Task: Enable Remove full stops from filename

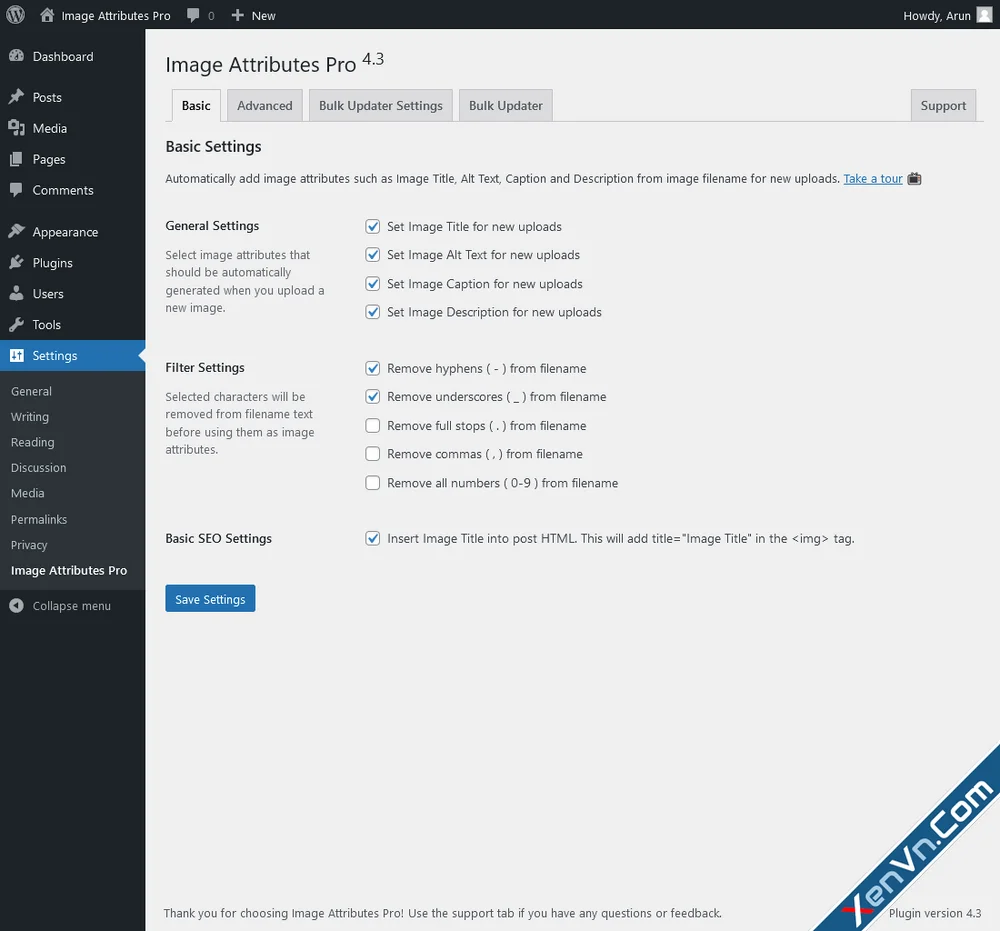Action: [x=372, y=425]
